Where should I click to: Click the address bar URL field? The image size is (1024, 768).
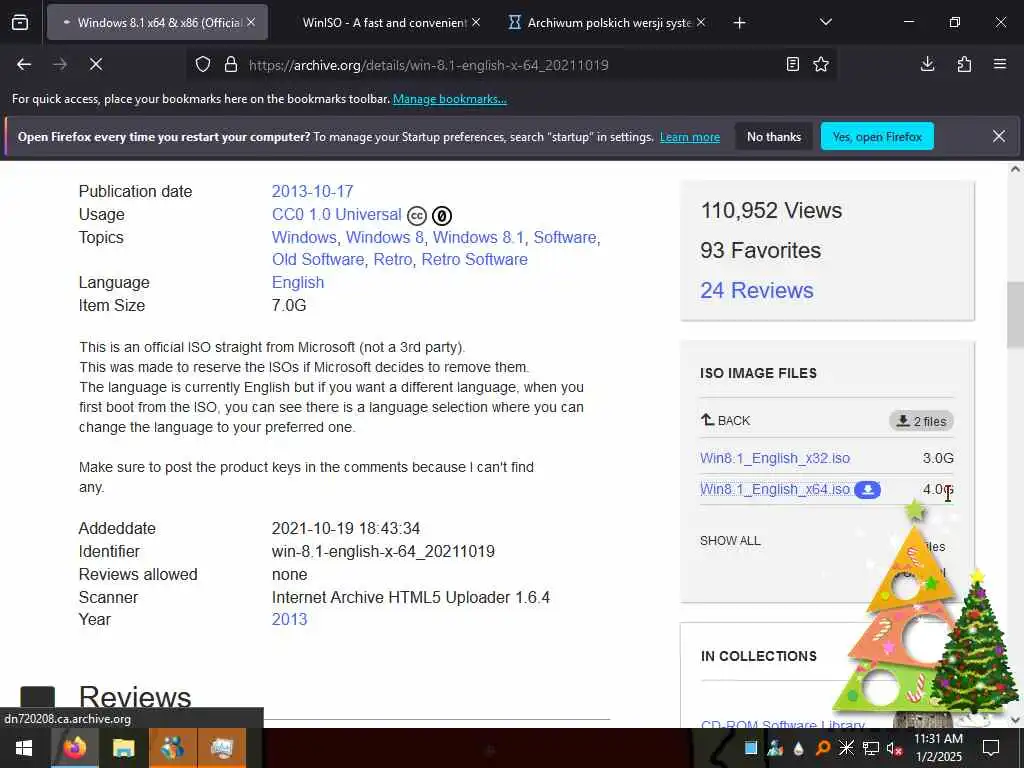(509, 65)
